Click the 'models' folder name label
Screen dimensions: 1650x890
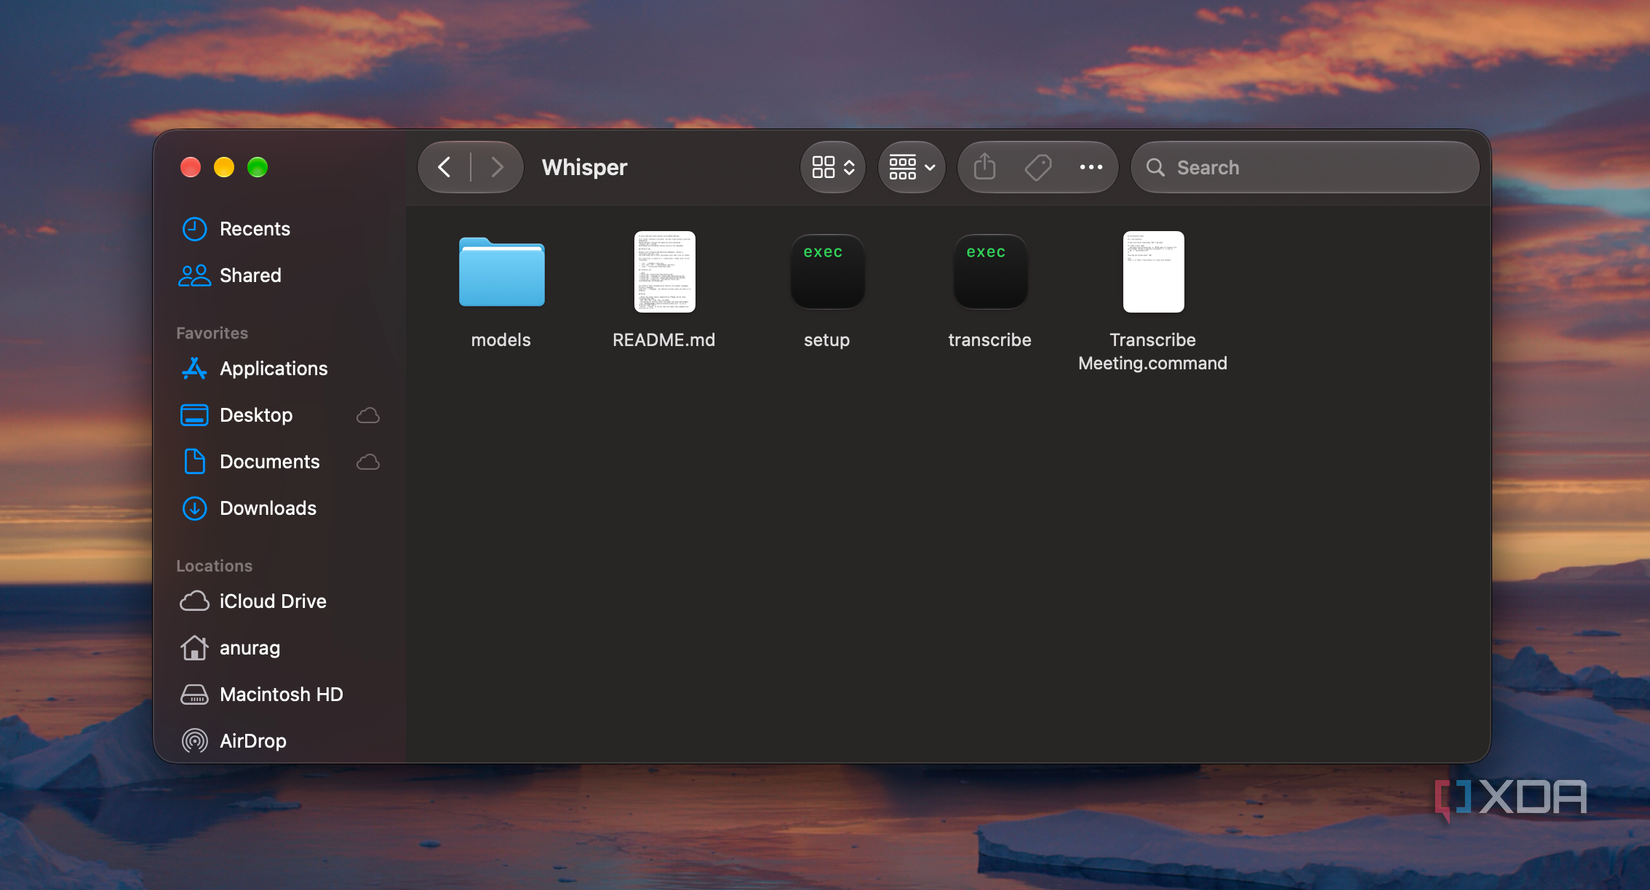click(x=501, y=340)
